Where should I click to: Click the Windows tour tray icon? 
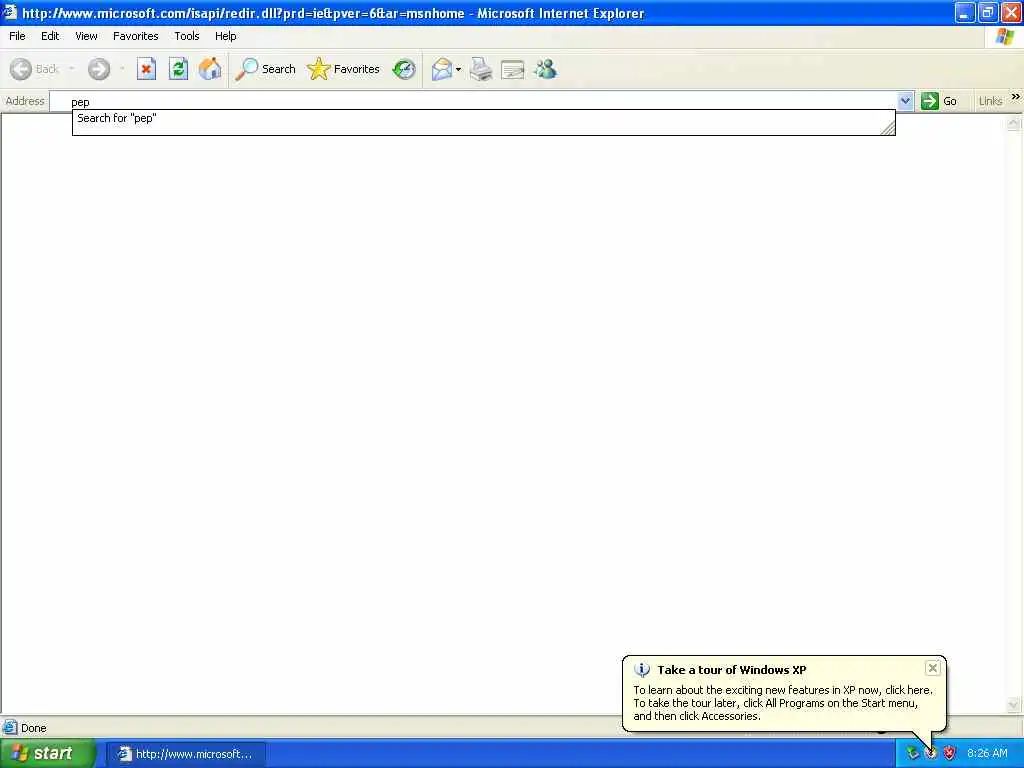click(931, 753)
